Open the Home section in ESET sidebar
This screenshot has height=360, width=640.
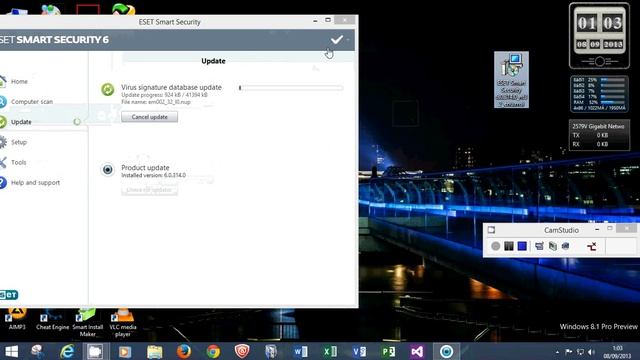(x=19, y=82)
